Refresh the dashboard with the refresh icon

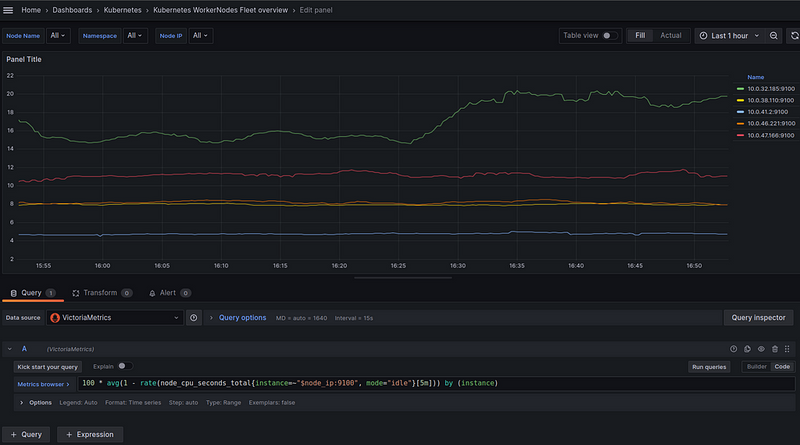794,36
